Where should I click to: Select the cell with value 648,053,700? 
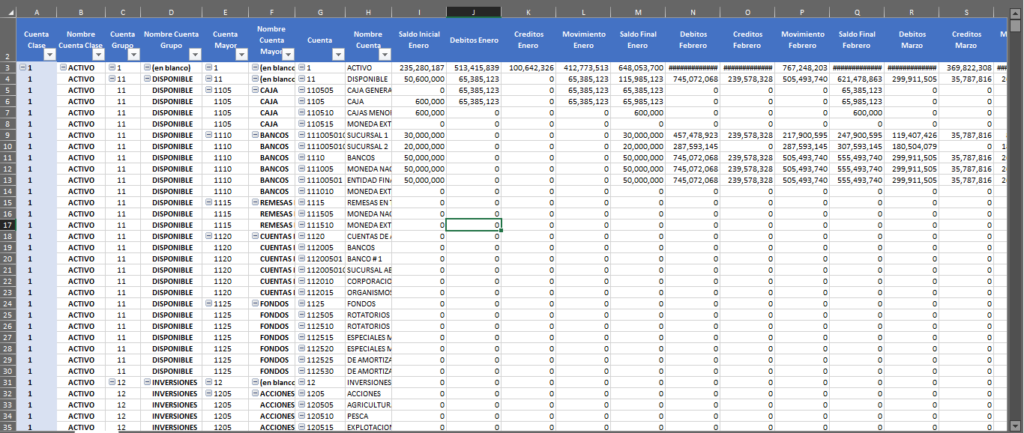pos(638,68)
